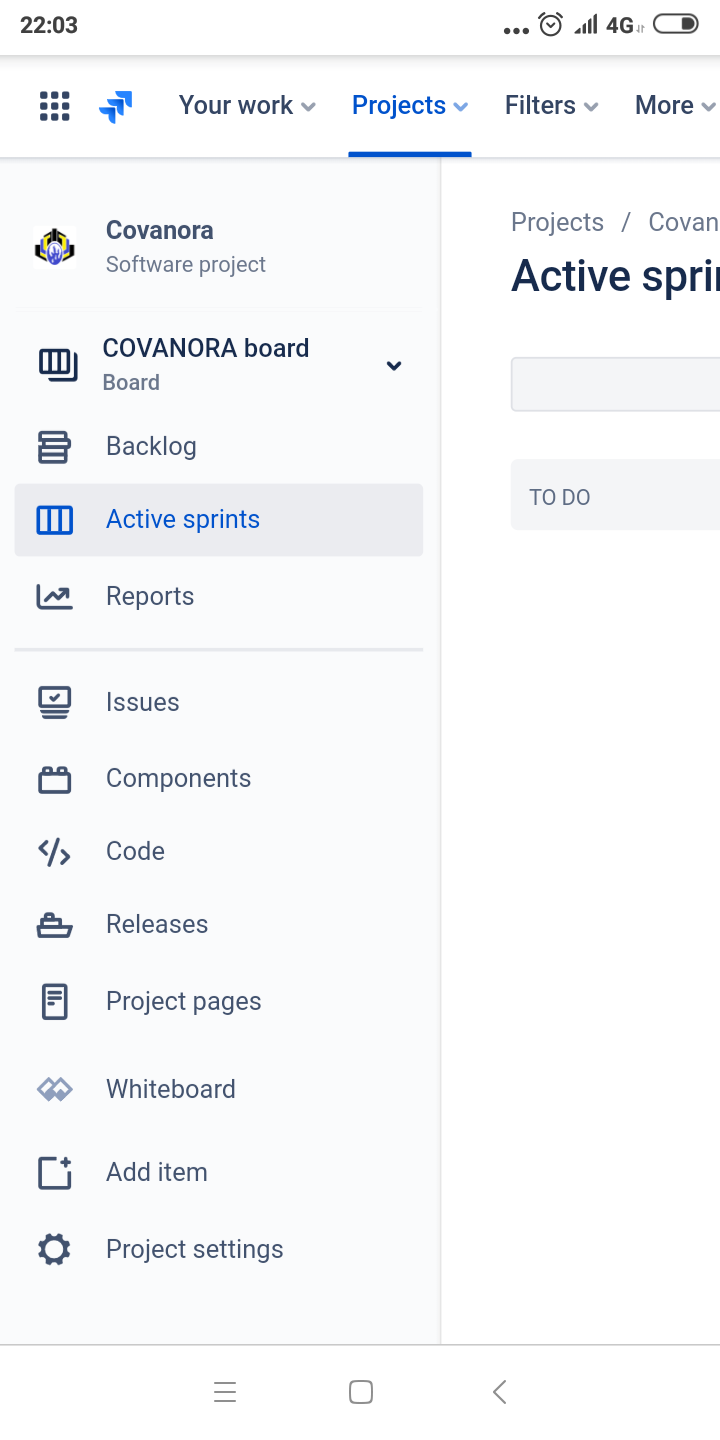The image size is (720, 1440).
Task: Open the Filters menu label
Action: pyautogui.click(x=540, y=106)
